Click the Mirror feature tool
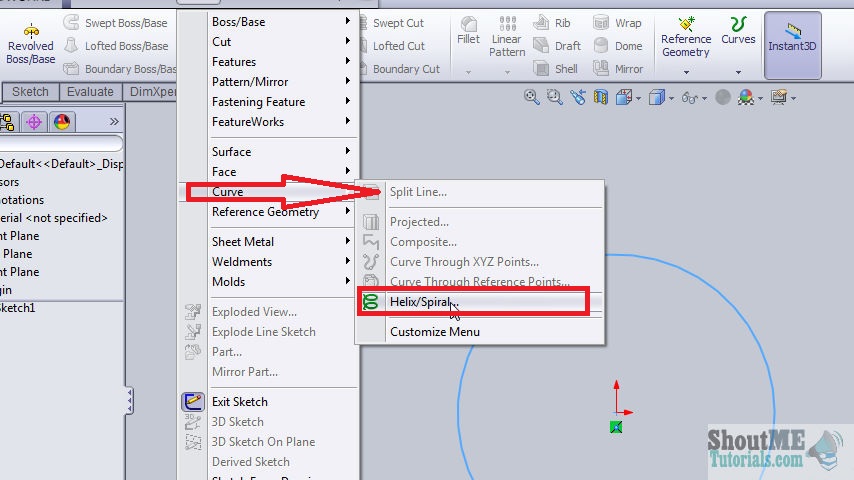Viewport: 854px width, 480px height. point(618,69)
